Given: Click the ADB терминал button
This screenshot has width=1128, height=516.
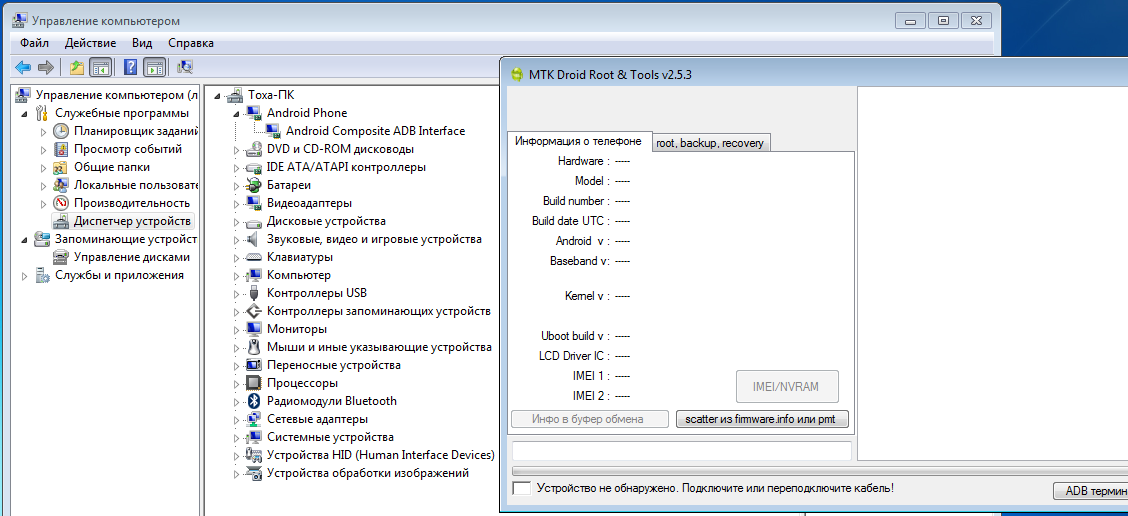Looking at the screenshot, I should point(1090,491).
